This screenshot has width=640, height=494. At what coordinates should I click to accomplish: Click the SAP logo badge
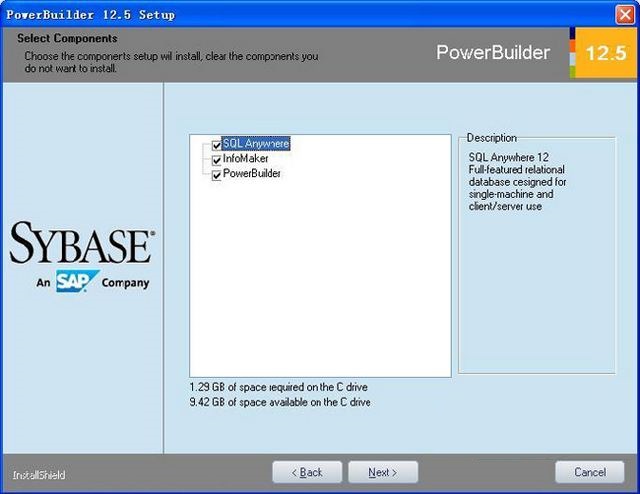tap(78, 281)
